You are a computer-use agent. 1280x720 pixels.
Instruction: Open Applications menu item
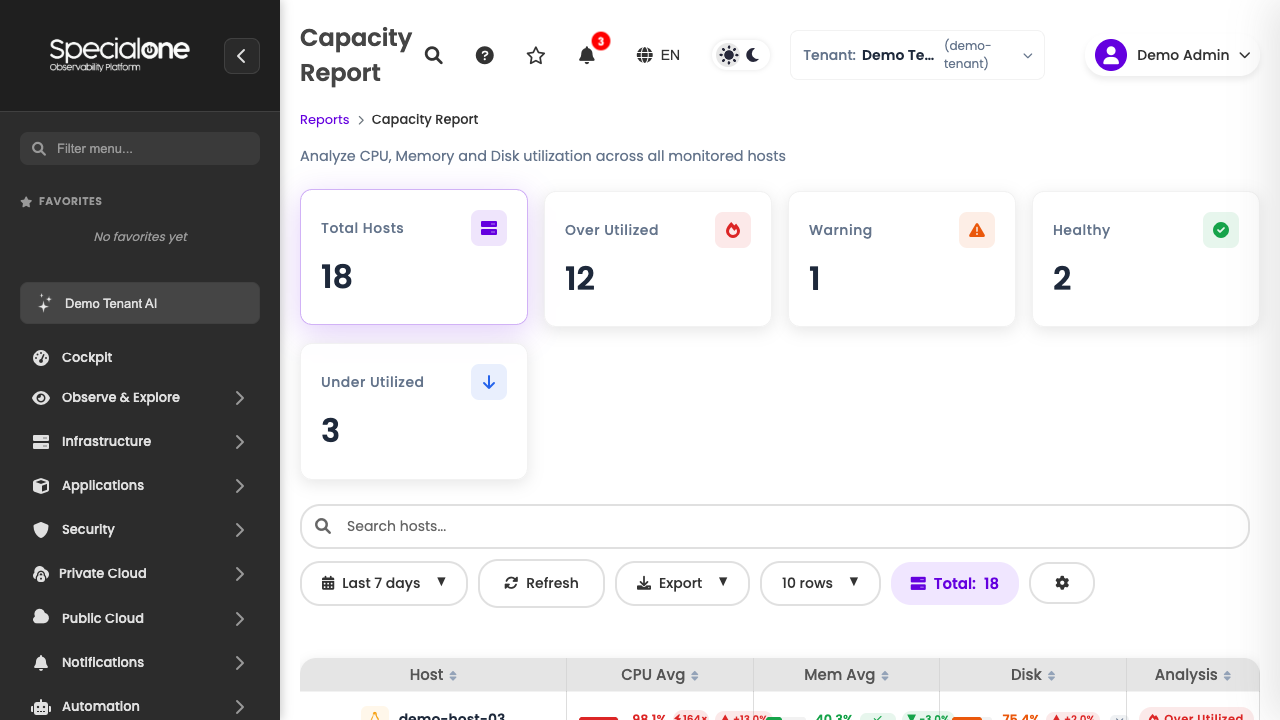point(140,485)
